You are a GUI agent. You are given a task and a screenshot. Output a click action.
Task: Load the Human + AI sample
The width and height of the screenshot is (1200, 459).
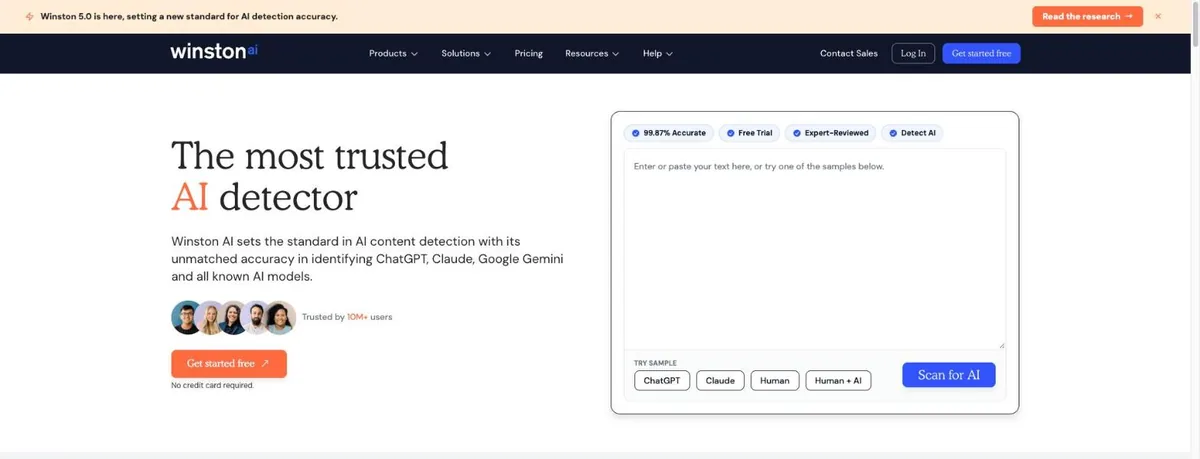pyautogui.click(x=838, y=381)
